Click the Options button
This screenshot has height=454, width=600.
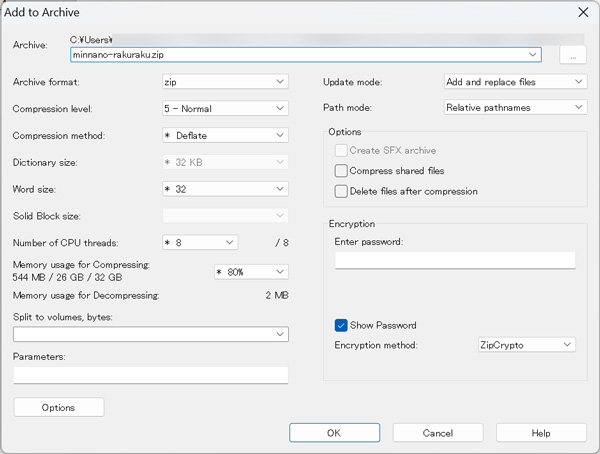point(59,407)
